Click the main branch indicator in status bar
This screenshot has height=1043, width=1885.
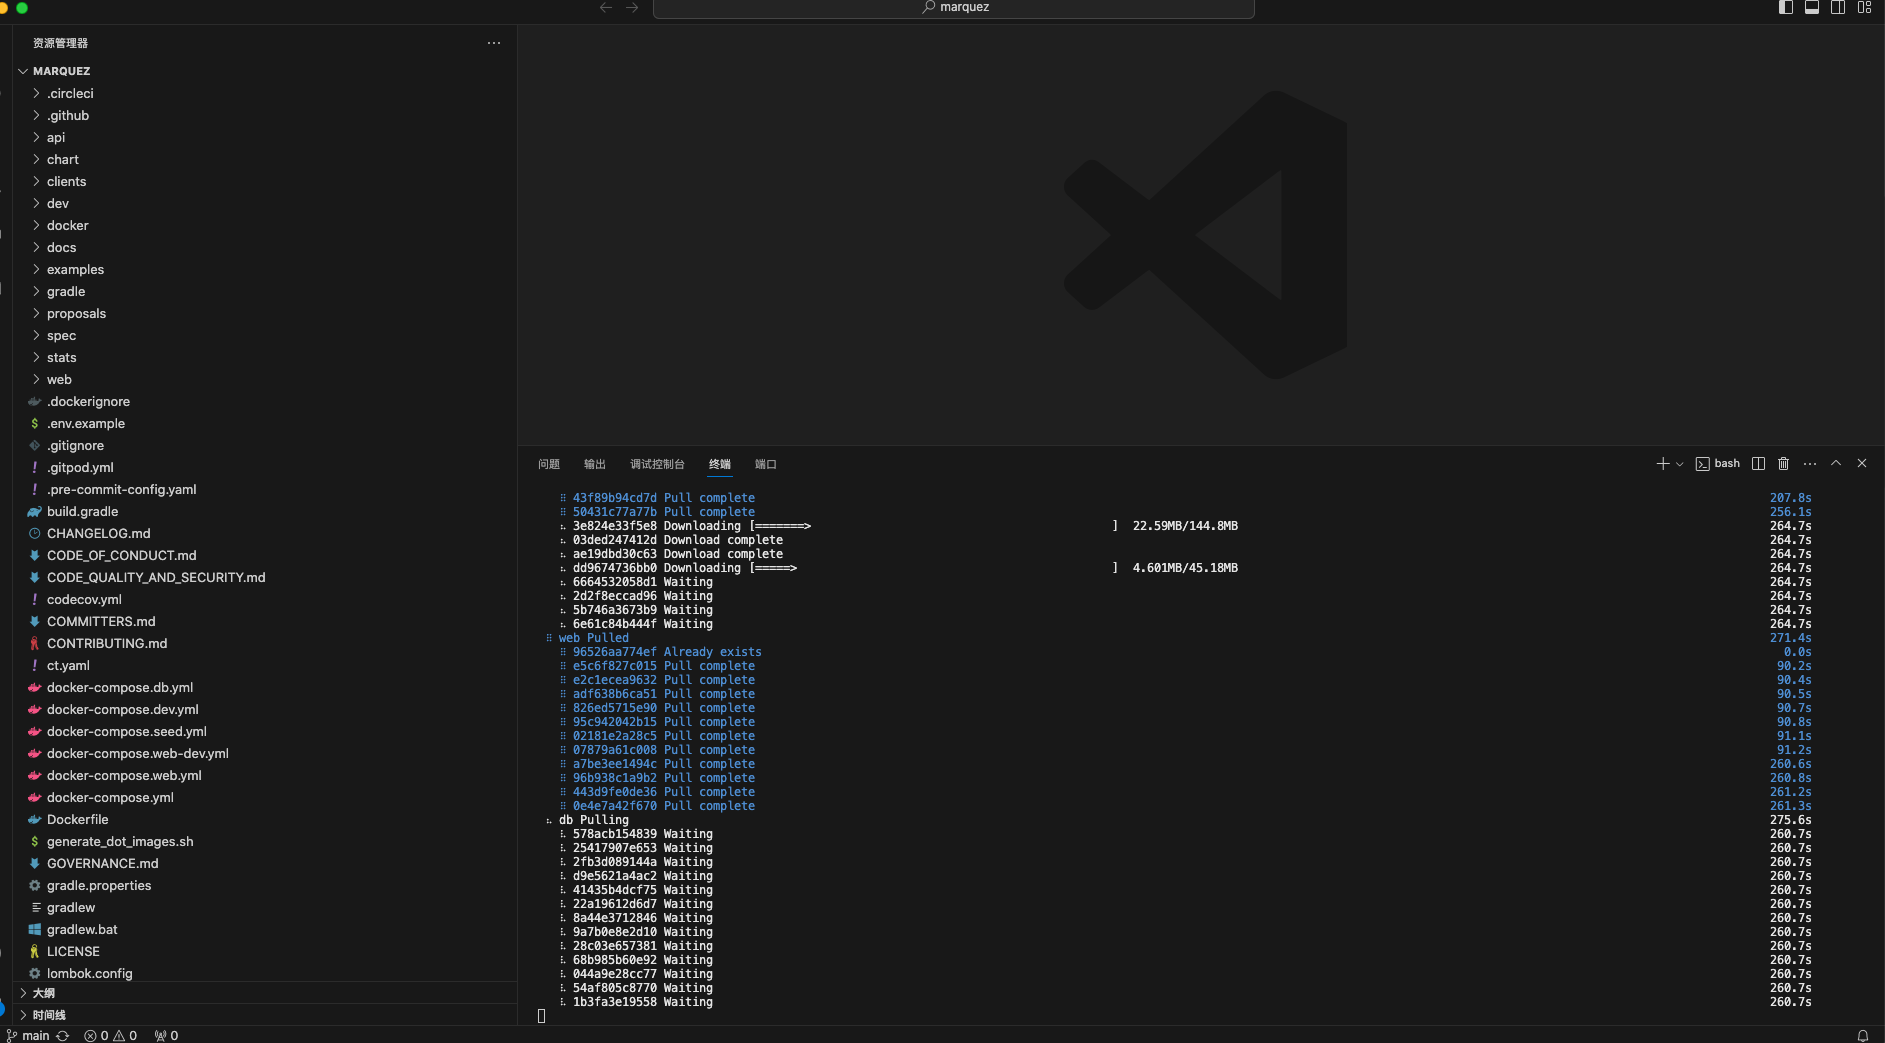(28, 1035)
